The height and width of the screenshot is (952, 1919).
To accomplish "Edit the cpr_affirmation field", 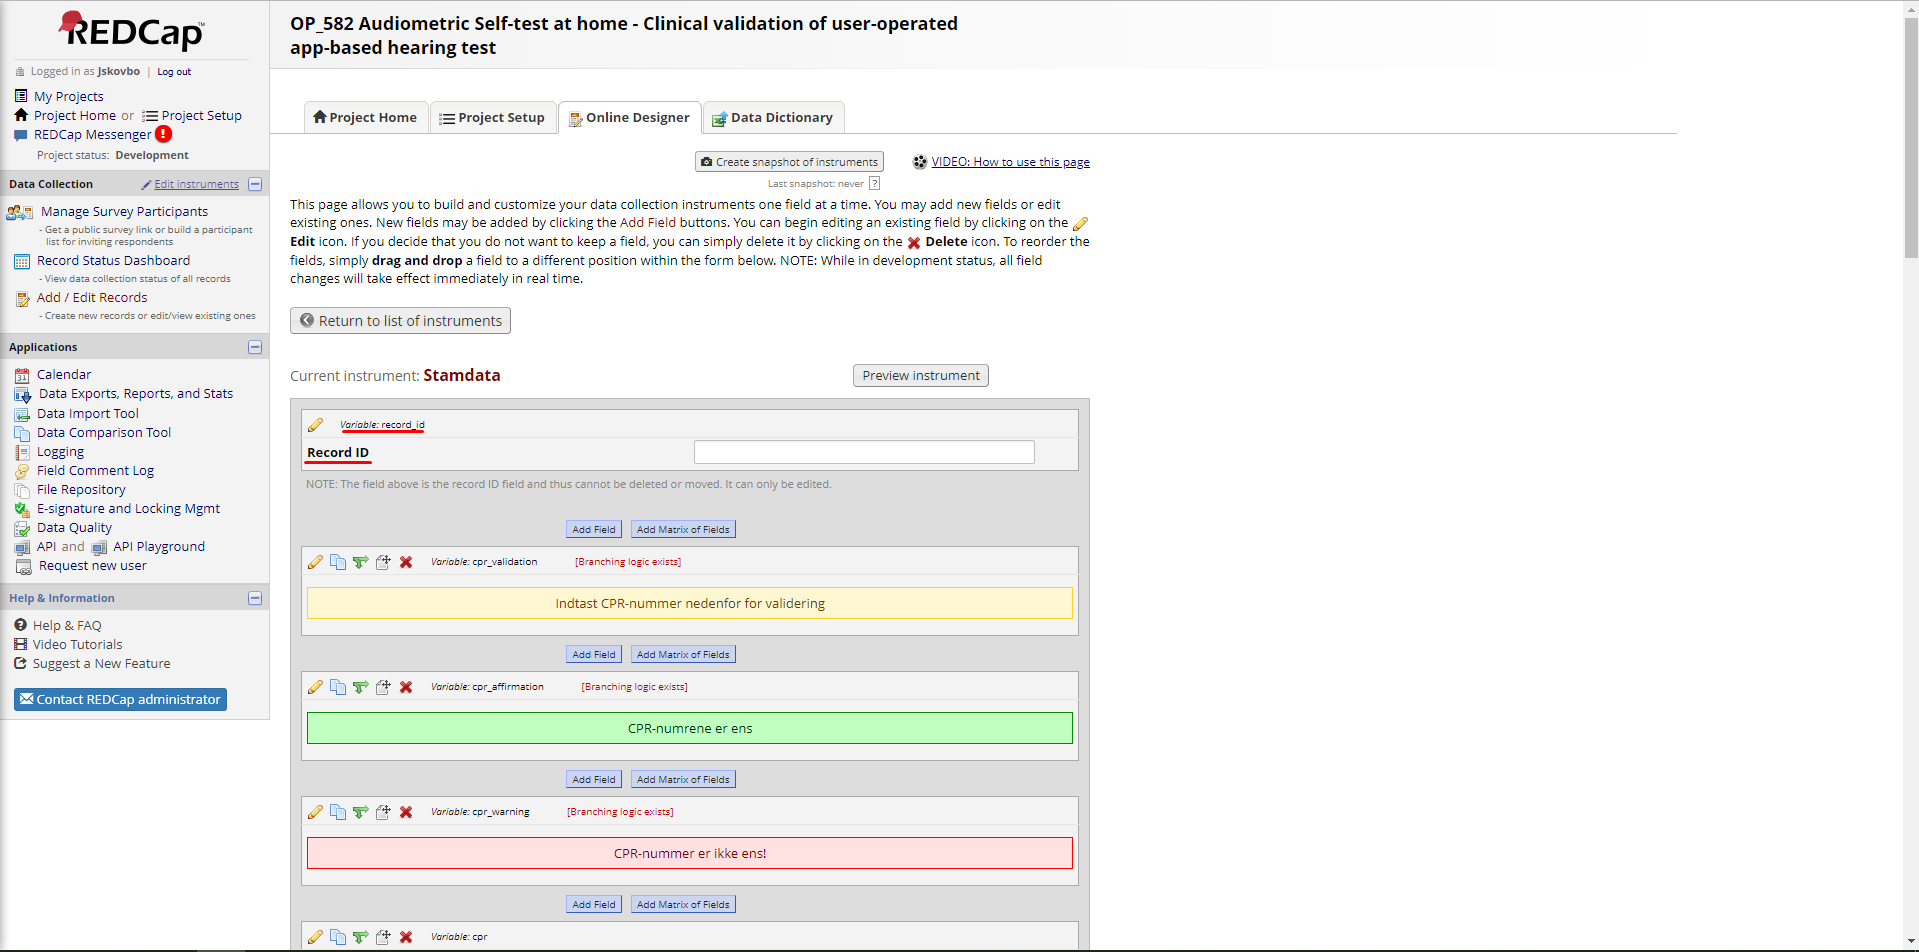I will (315, 687).
